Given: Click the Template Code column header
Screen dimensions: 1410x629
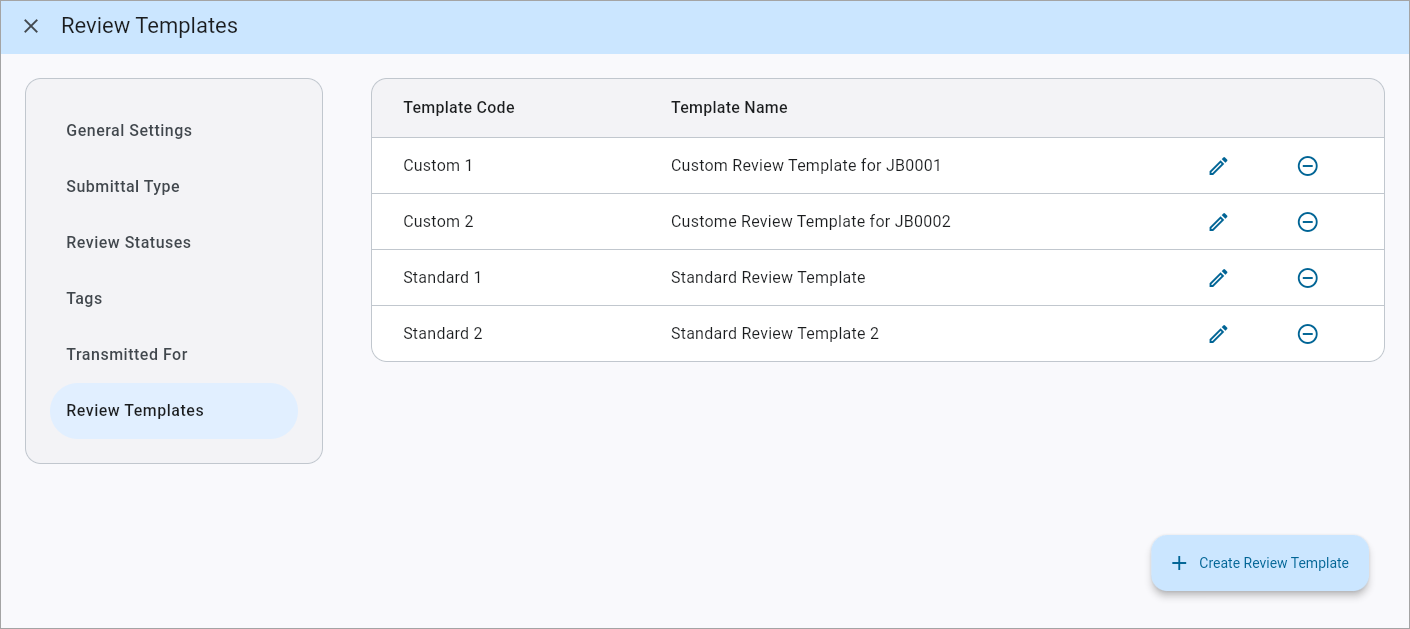Looking at the screenshot, I should [x=459, y=107].
